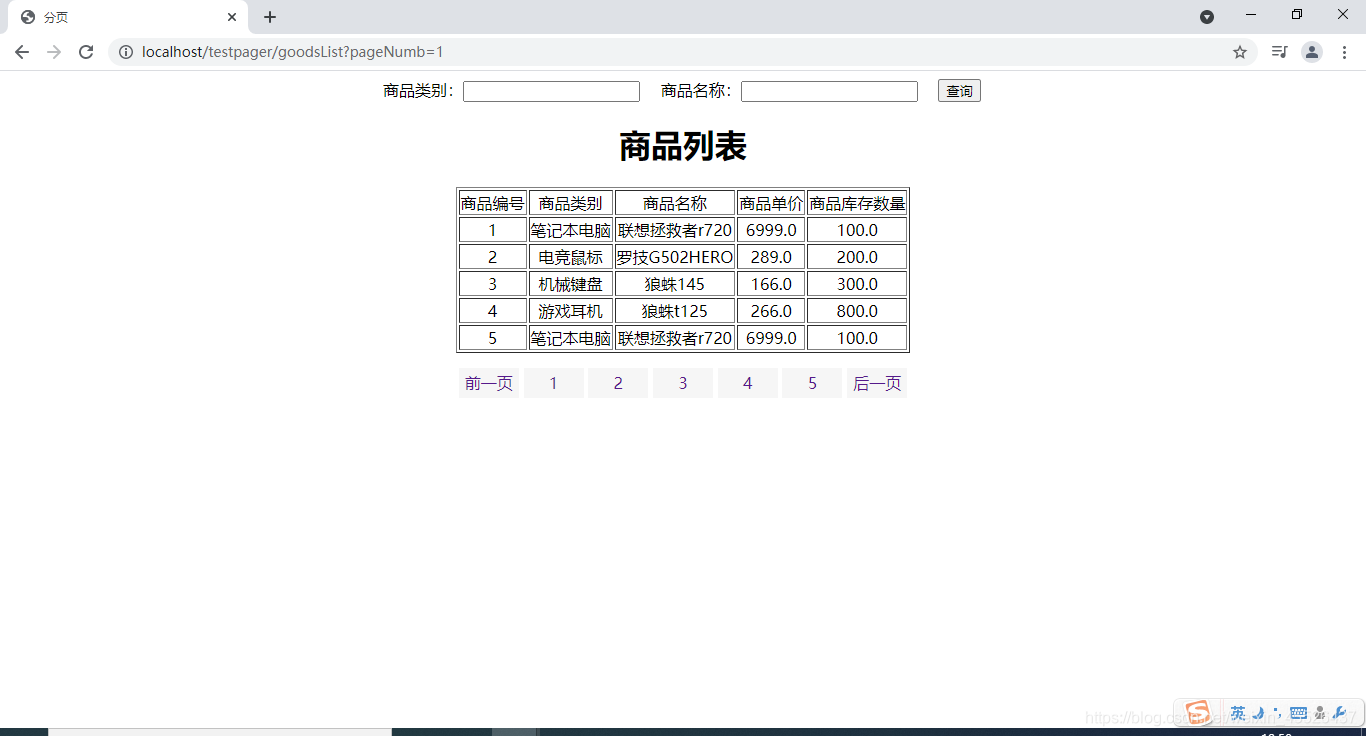
Task: Click inside the 商品名称 input field
Action: tap(828, 91)
